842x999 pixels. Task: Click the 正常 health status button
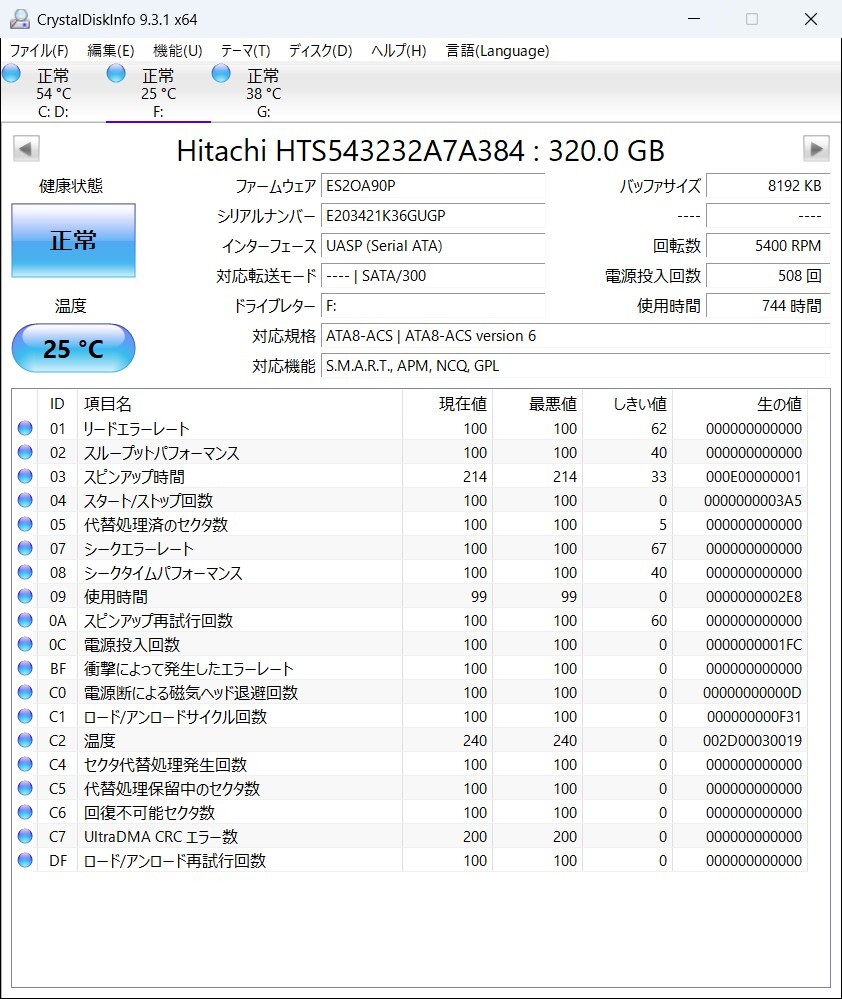coord(73,240)
